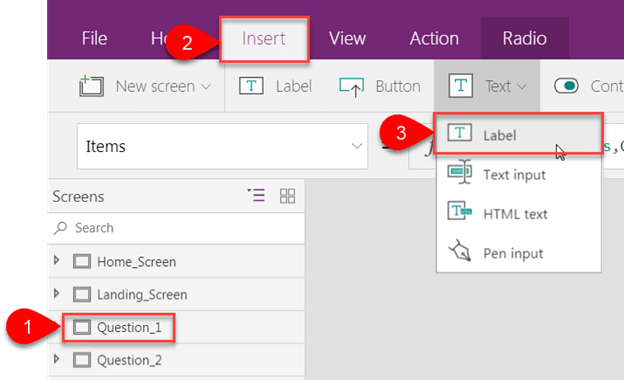624x380 pixels.
Task: Open the View ribbon tab
Action: [x=347, y=39]
